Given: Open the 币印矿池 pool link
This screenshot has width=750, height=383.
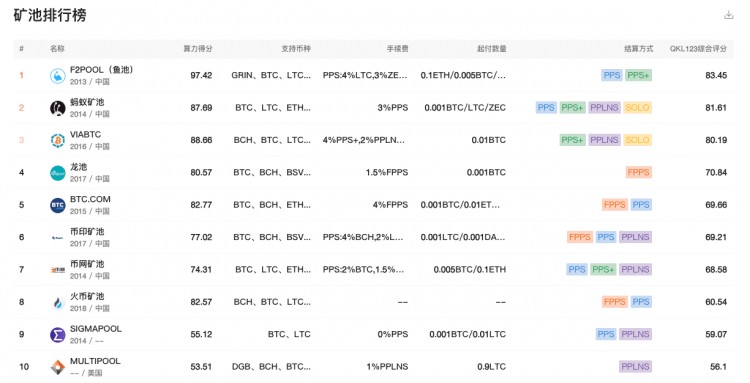Looking at the screenshot, I should (87, 231).
